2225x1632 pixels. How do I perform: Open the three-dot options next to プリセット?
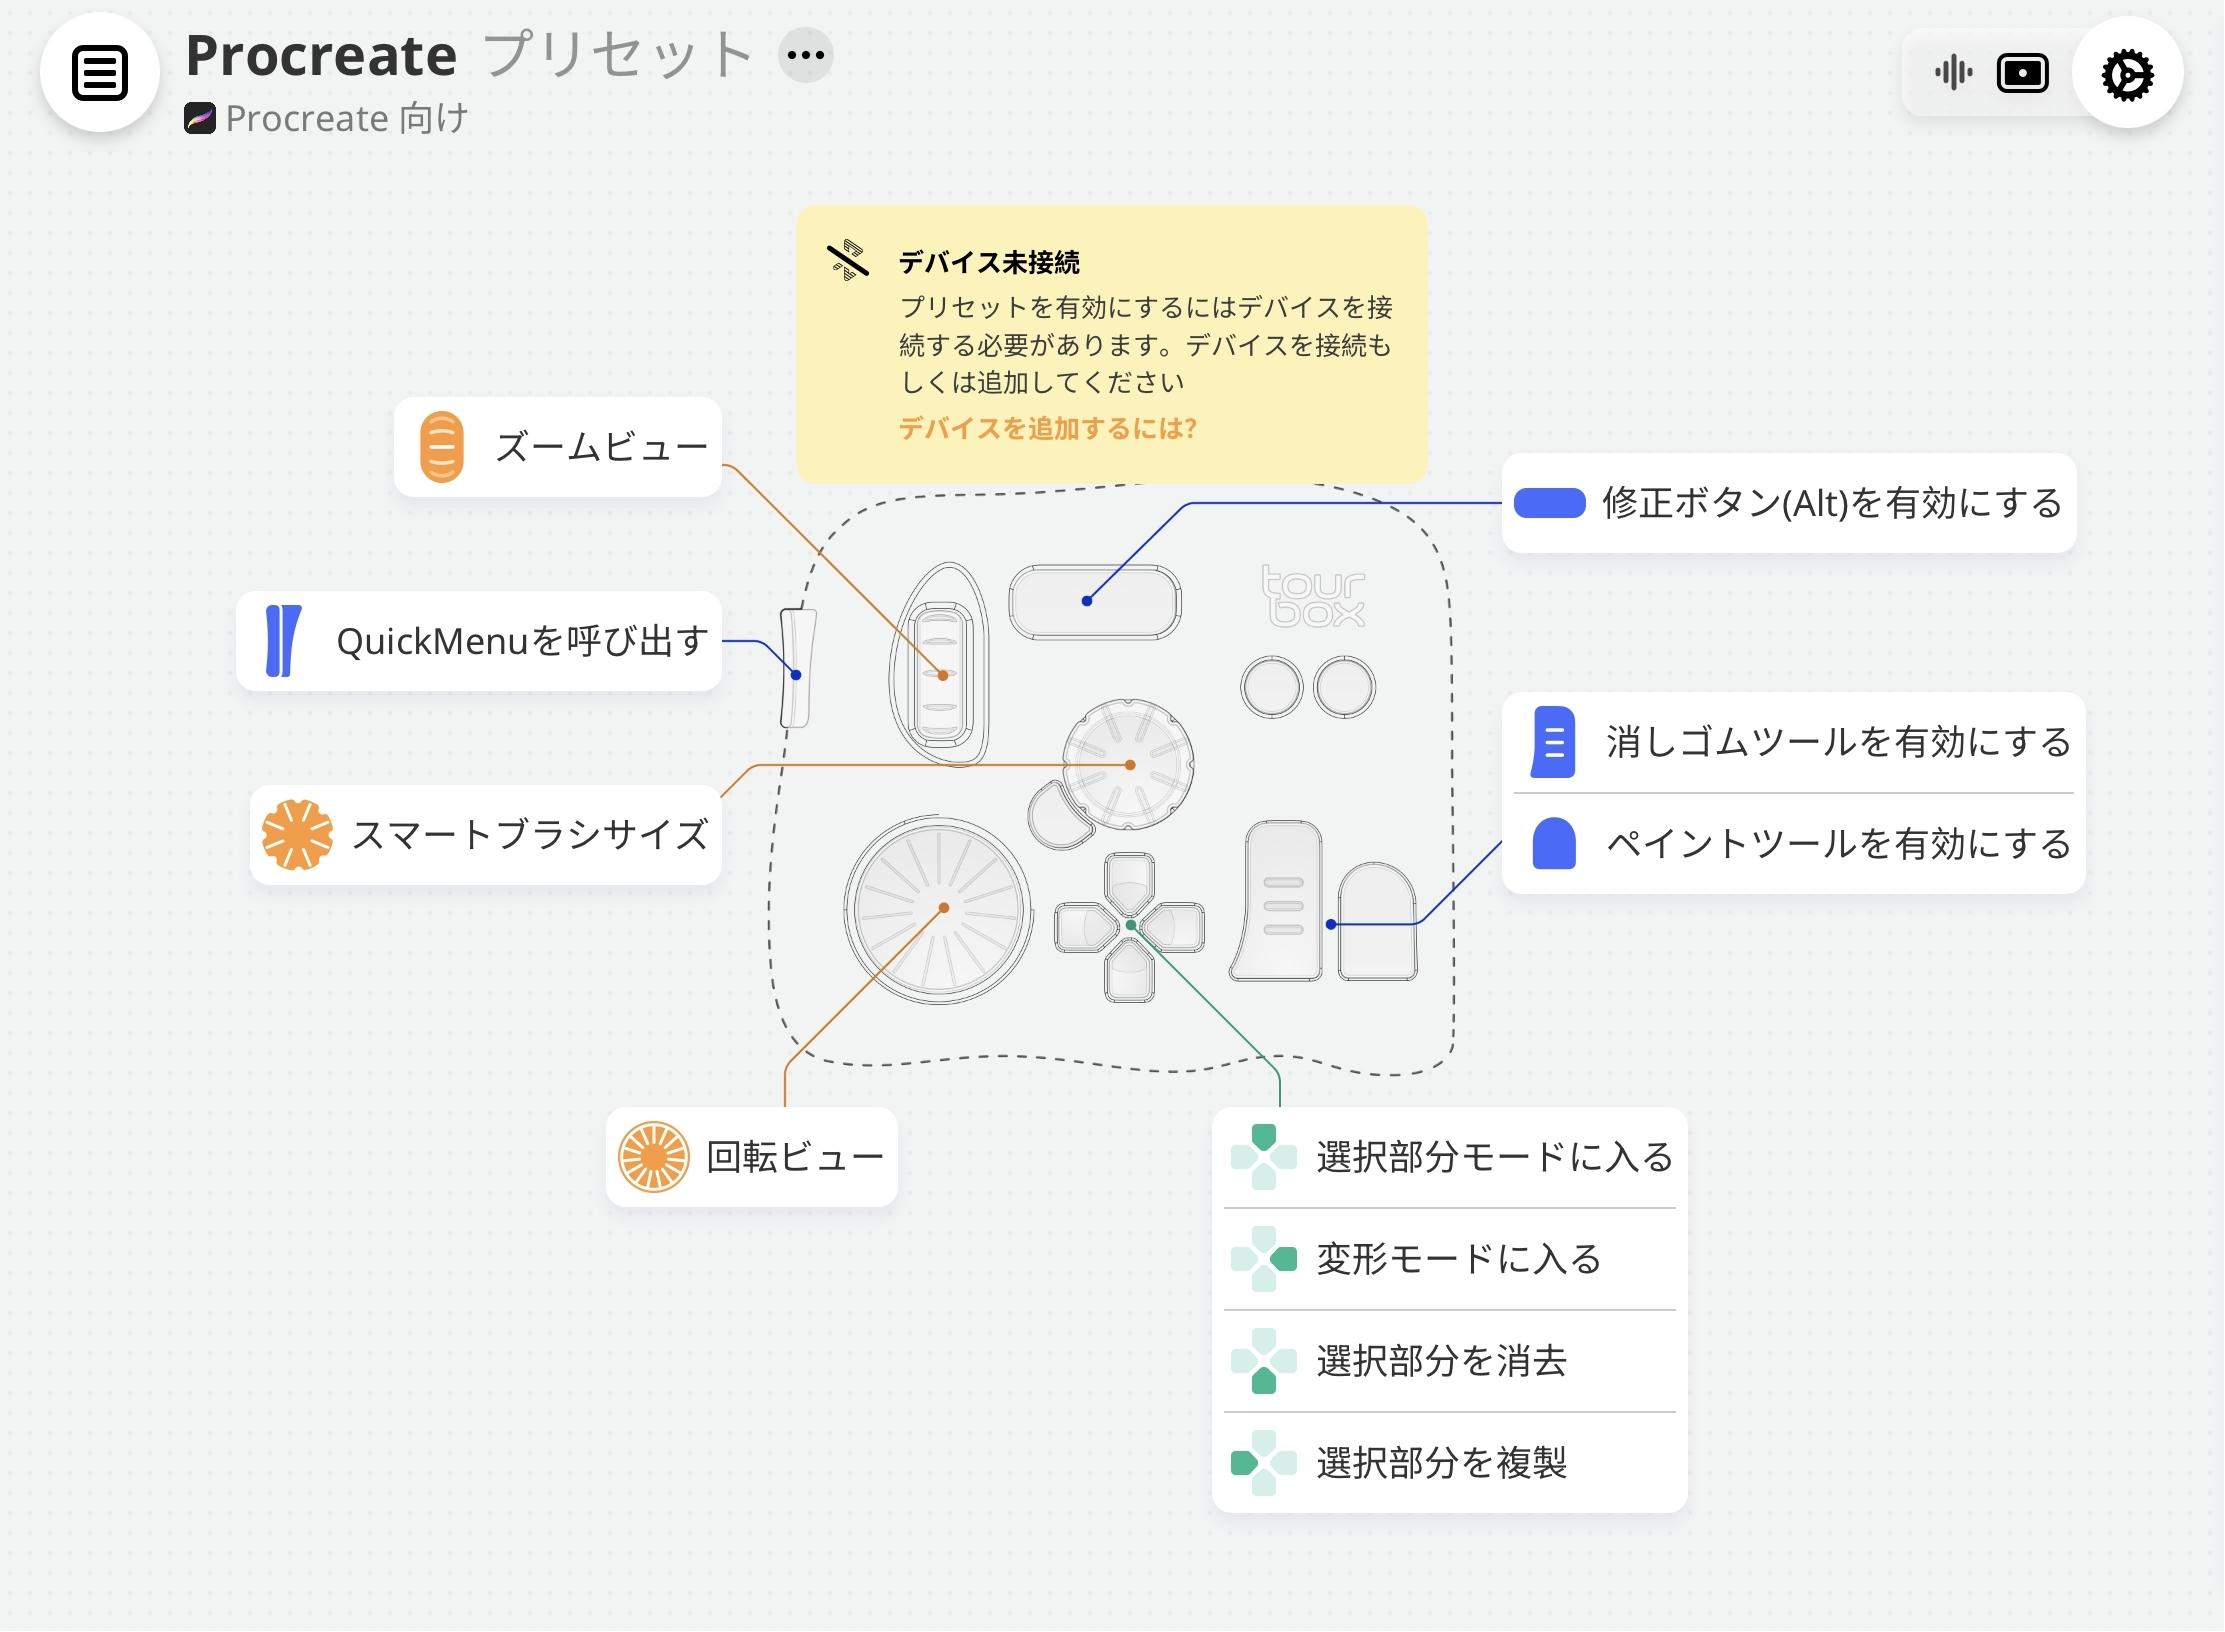pos(806,55)
